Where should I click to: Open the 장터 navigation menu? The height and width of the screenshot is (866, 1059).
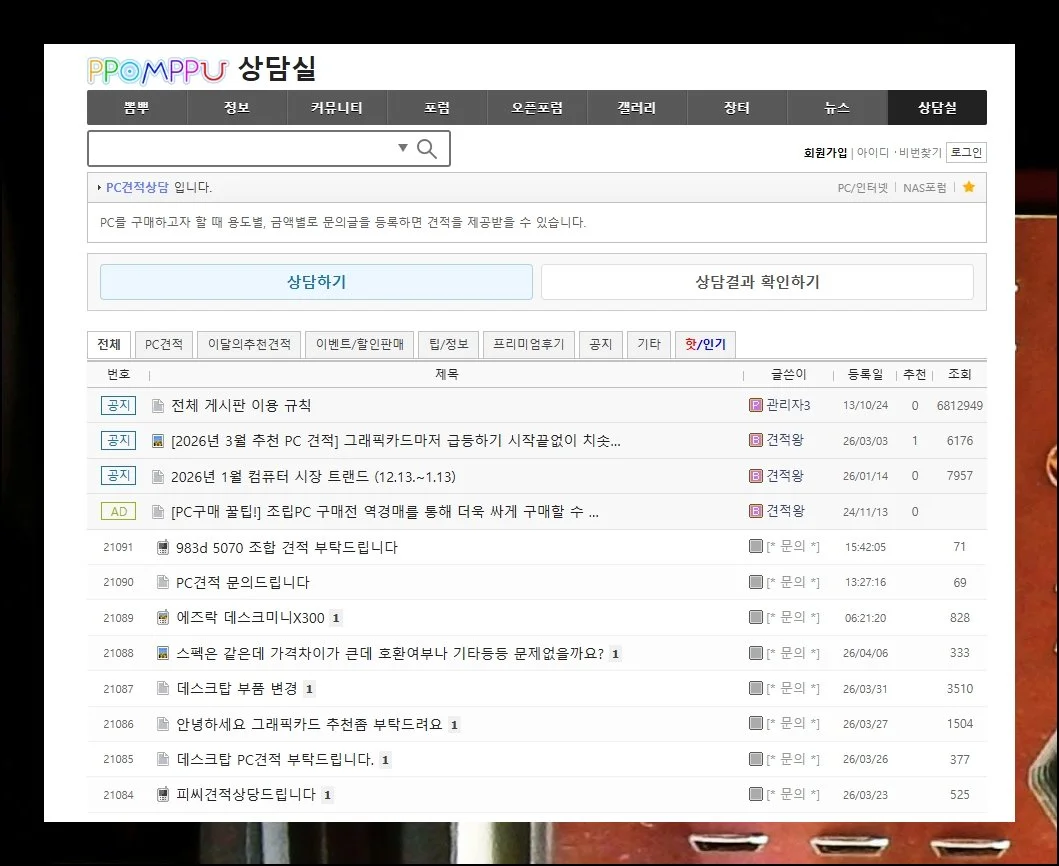737,107
